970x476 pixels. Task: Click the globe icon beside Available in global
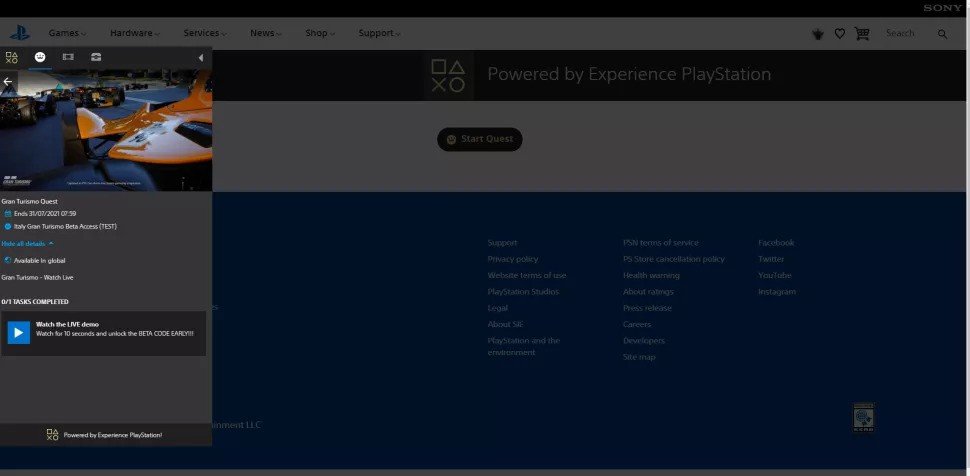(8, 261)
